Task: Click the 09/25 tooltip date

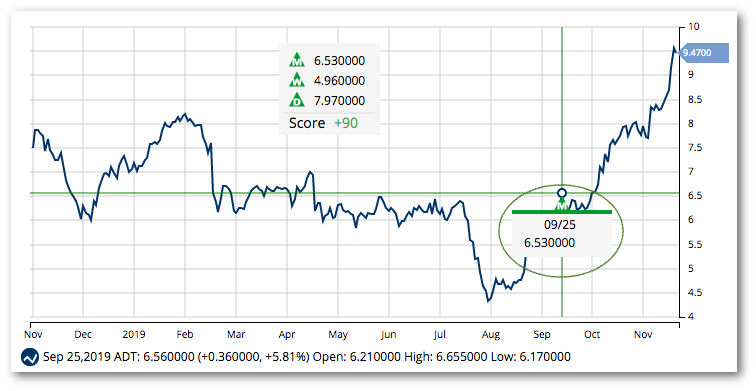Action: click(x=560, y=225)
